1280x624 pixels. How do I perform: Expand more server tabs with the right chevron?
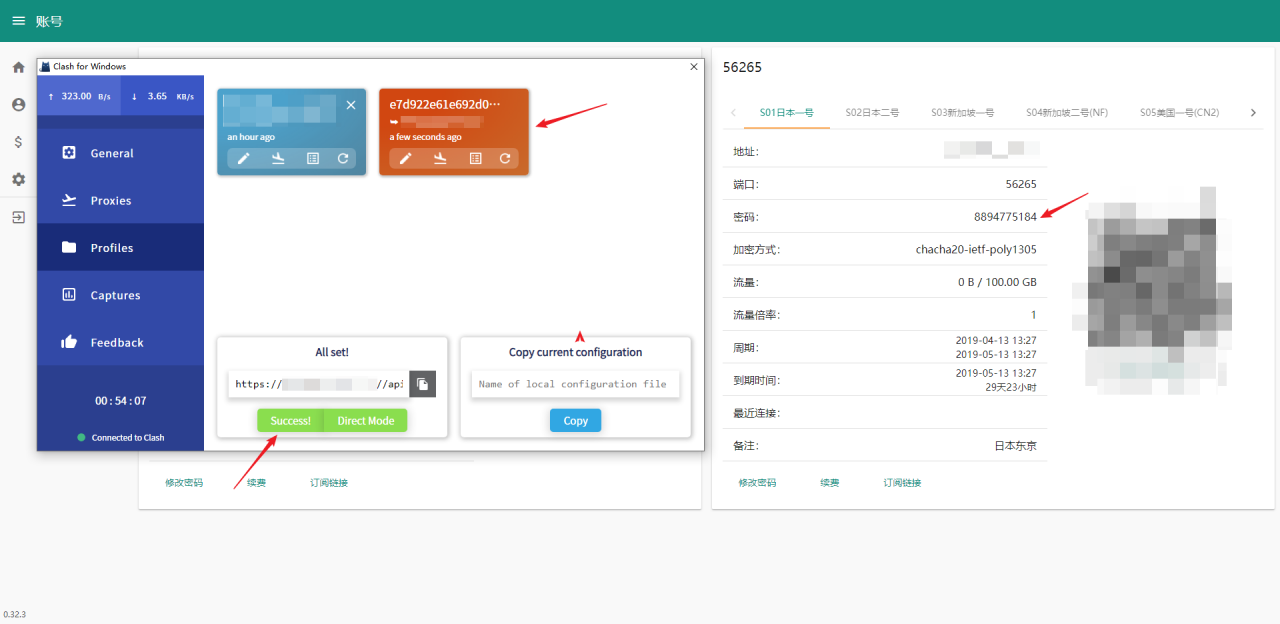pos(1253,112)
